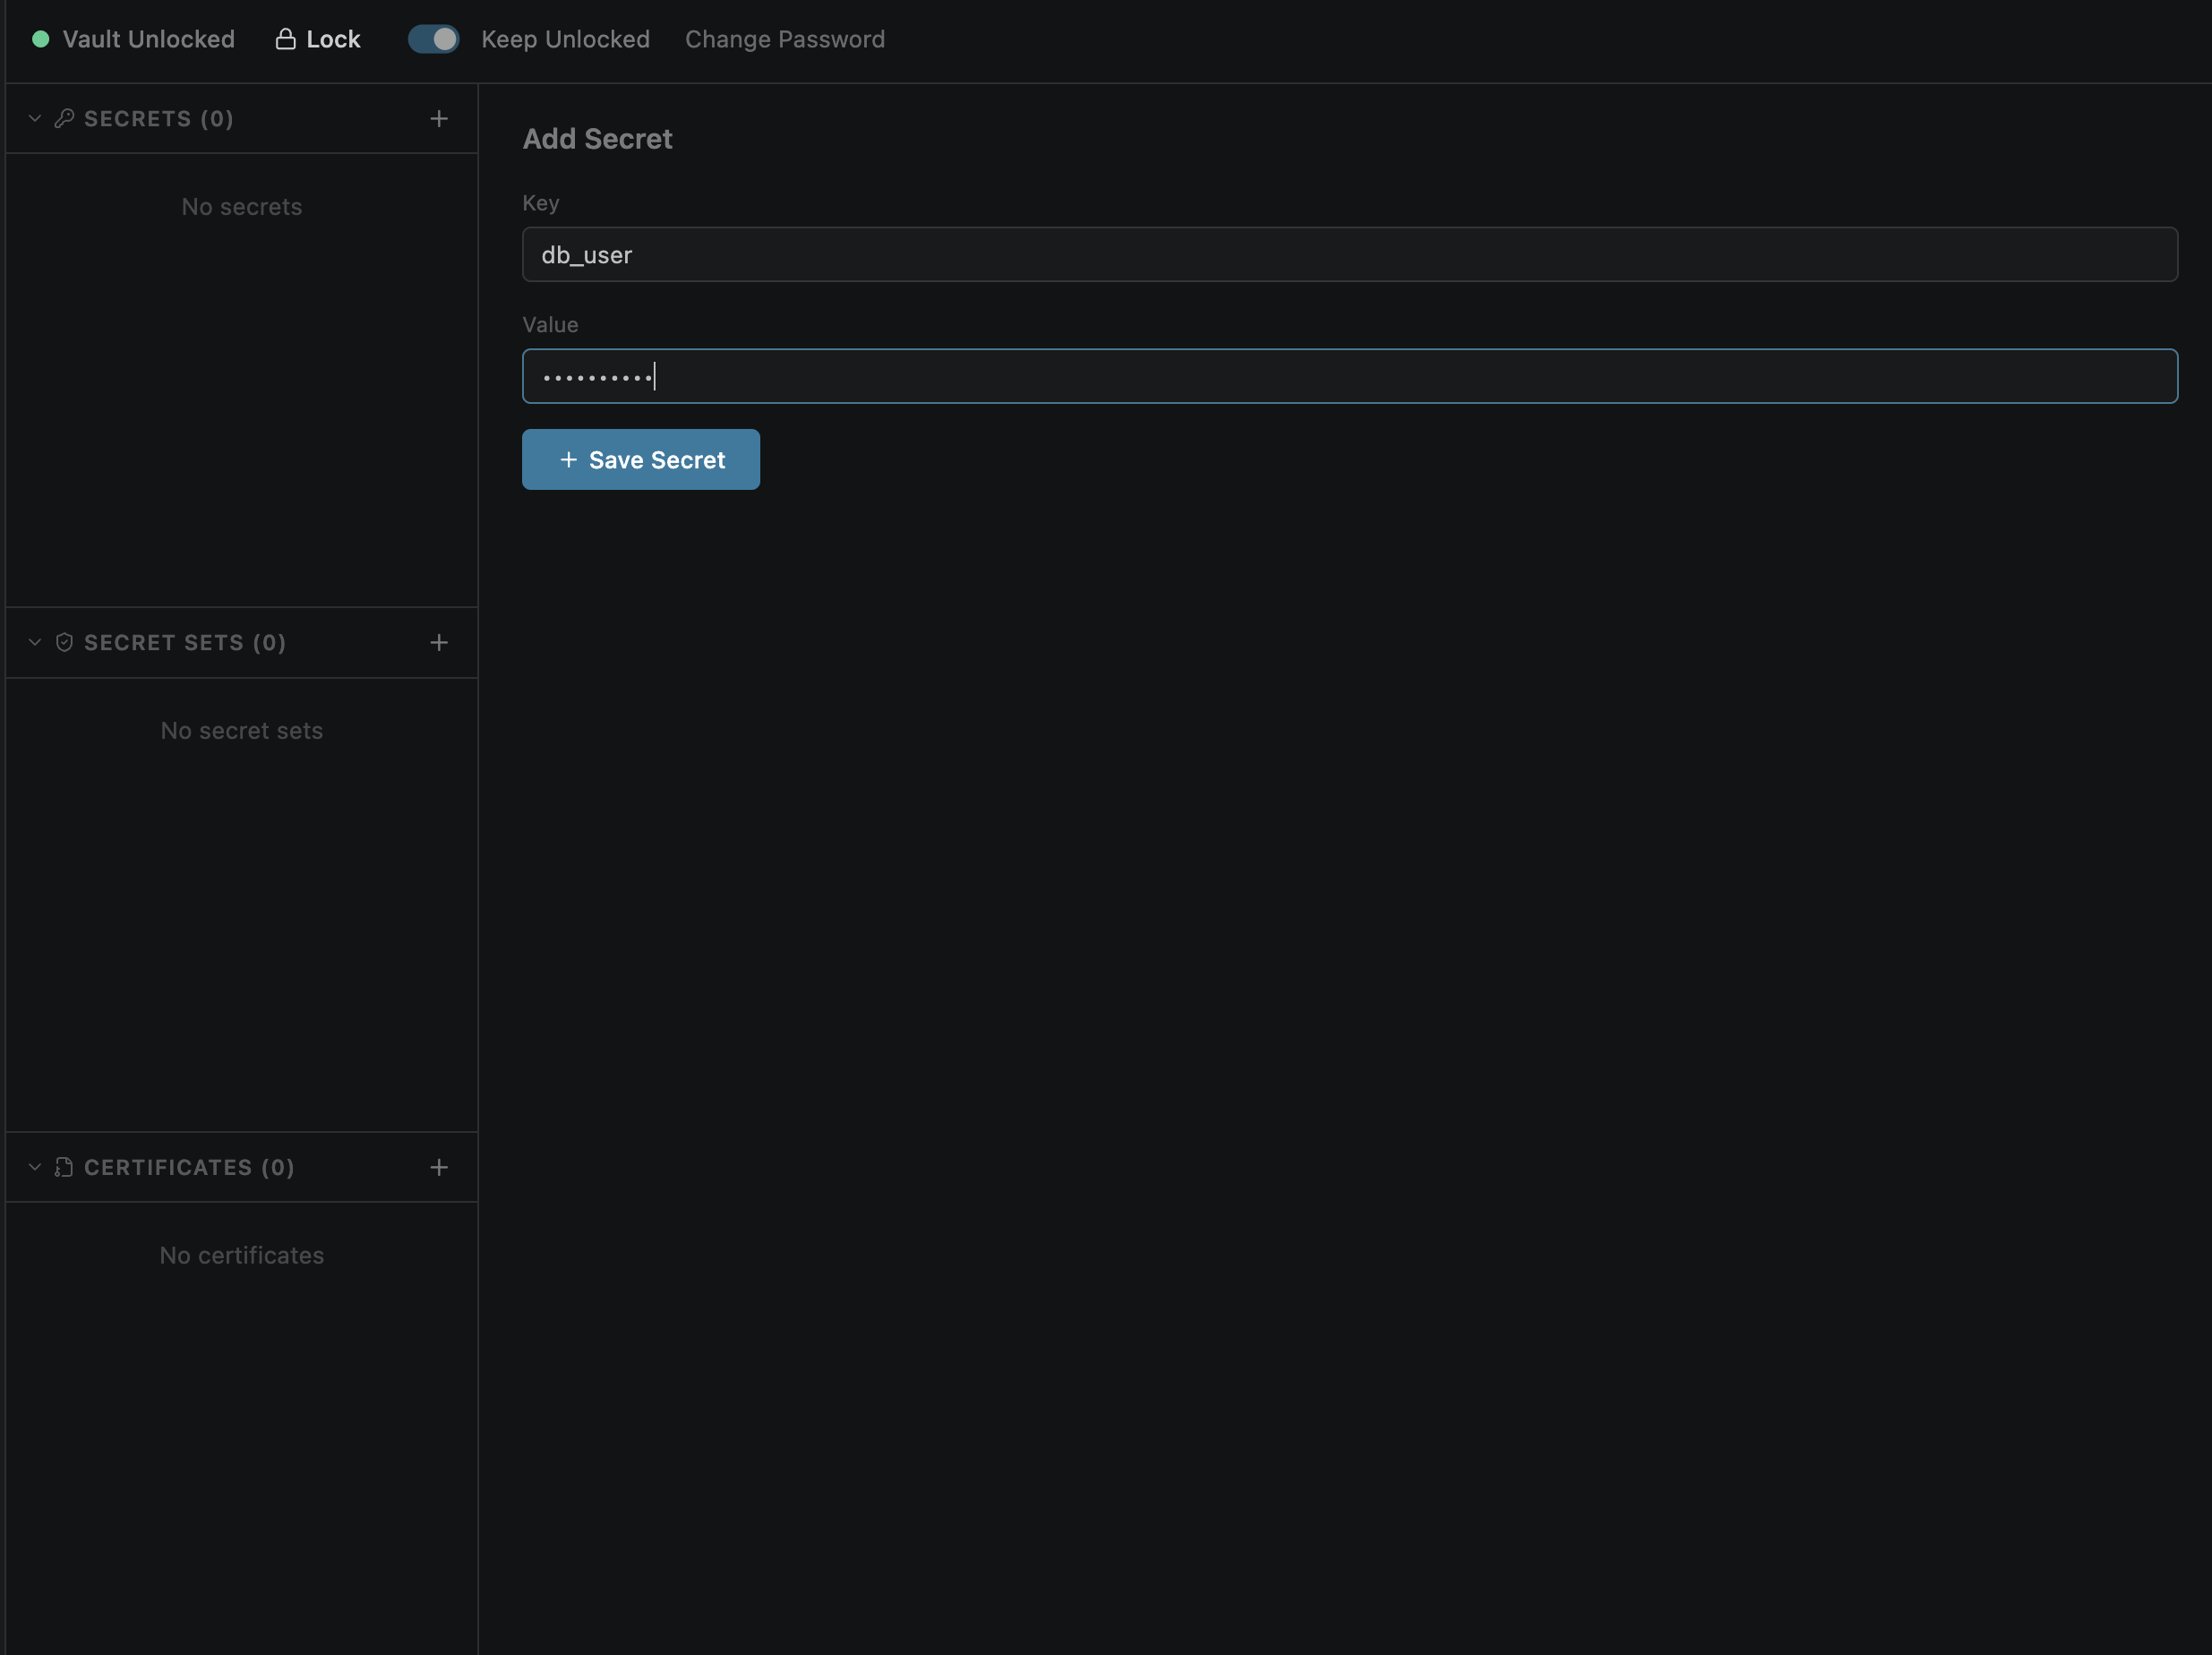Collapse the SECRETS section chevron
This screenshot has width=2212, height=1655.
[34, 118]
